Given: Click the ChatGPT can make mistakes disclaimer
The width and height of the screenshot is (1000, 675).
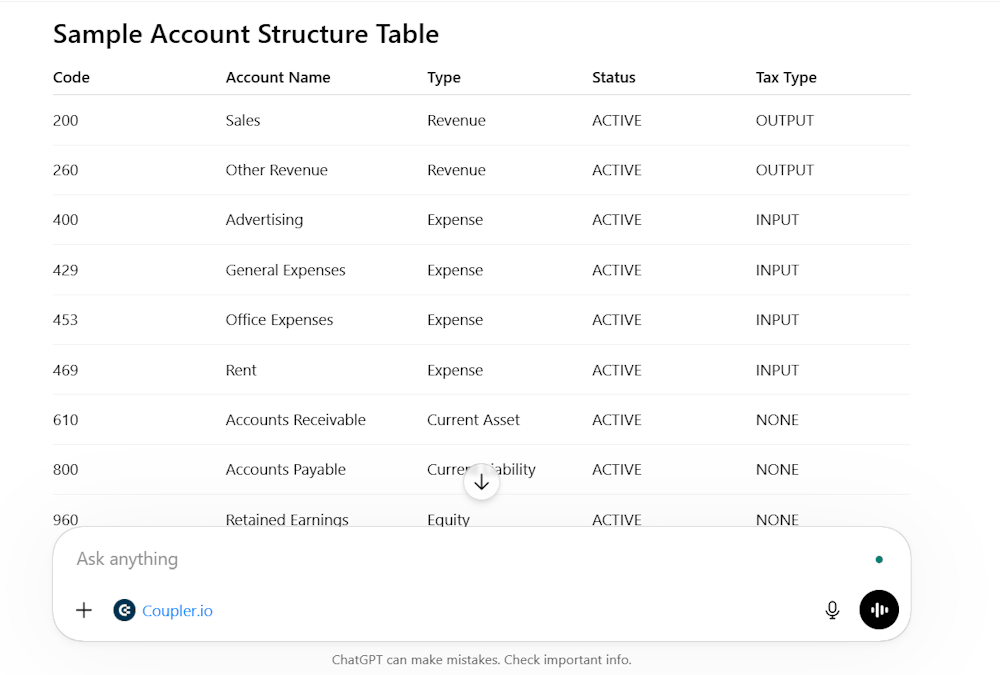Looking at the screenshot, I should (482, 660).
